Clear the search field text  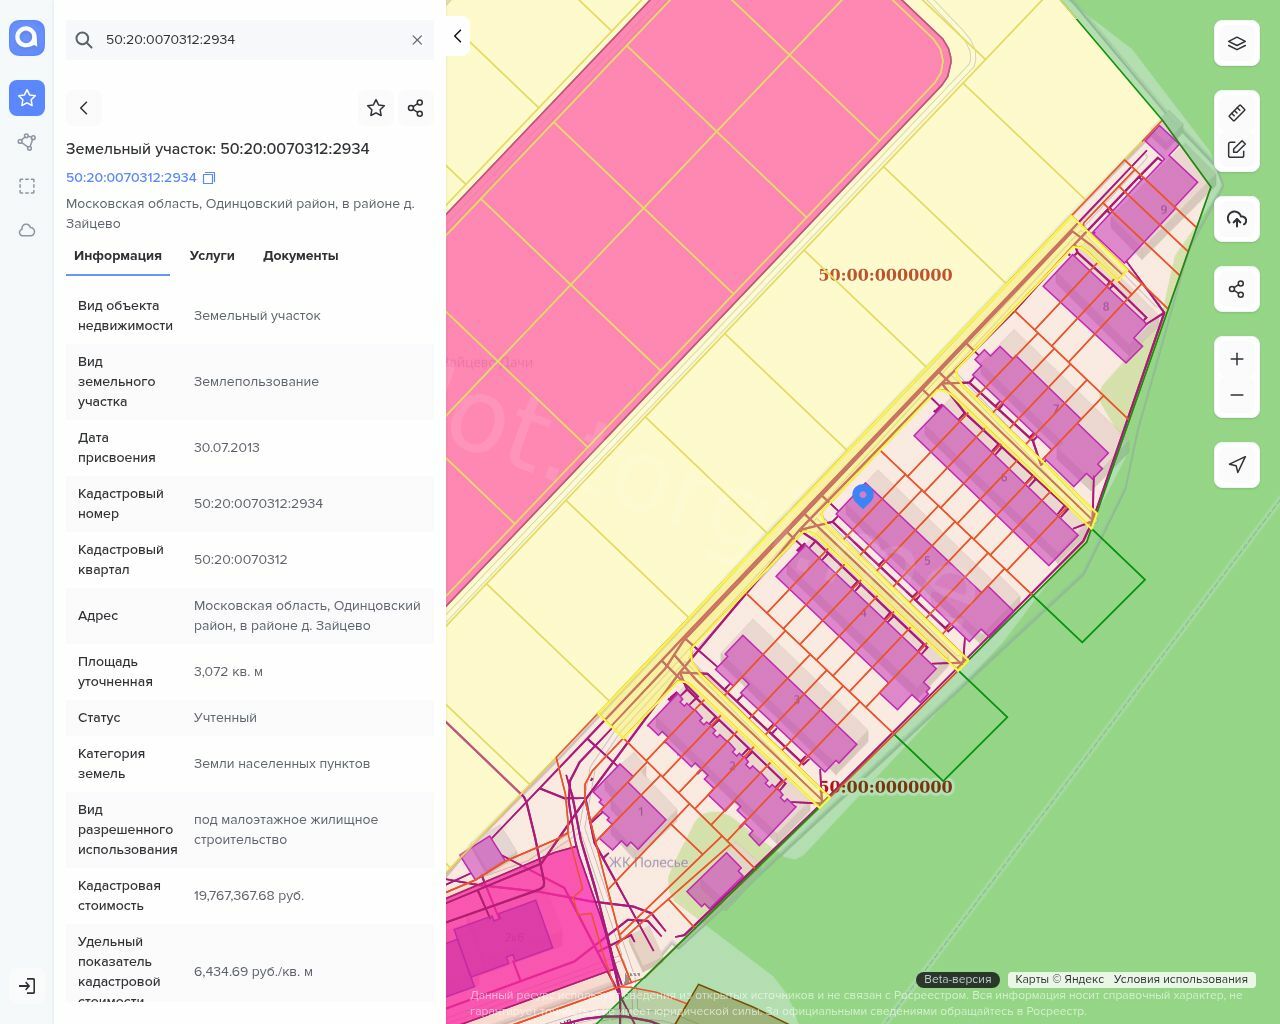point(417,40)
